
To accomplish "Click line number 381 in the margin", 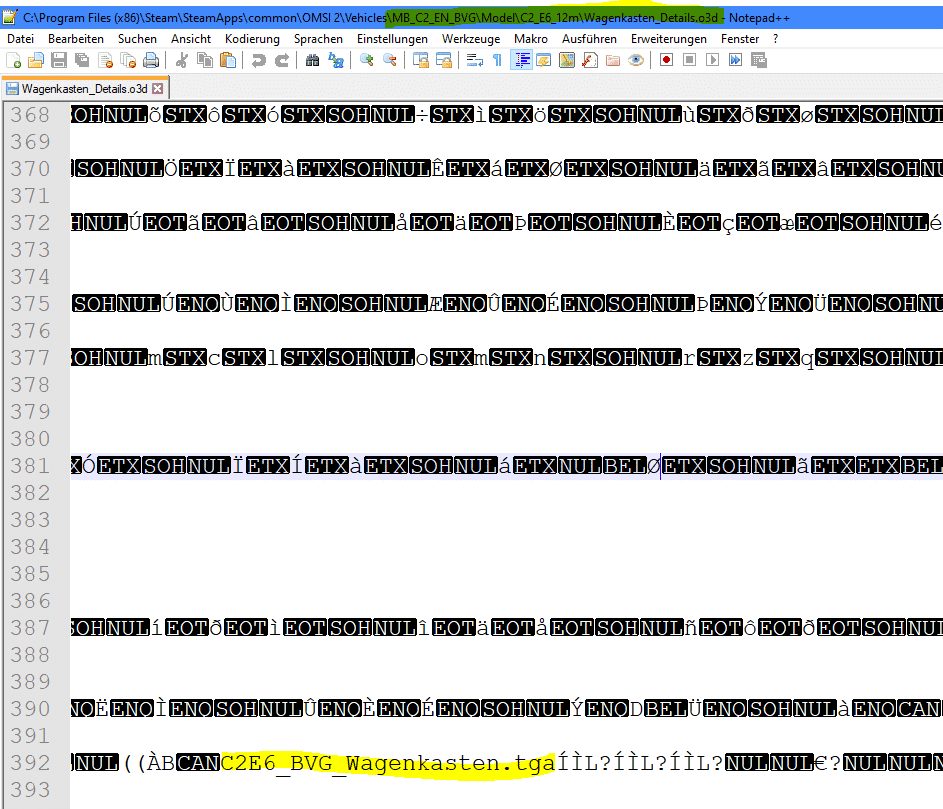I will (x=30, y=465).
